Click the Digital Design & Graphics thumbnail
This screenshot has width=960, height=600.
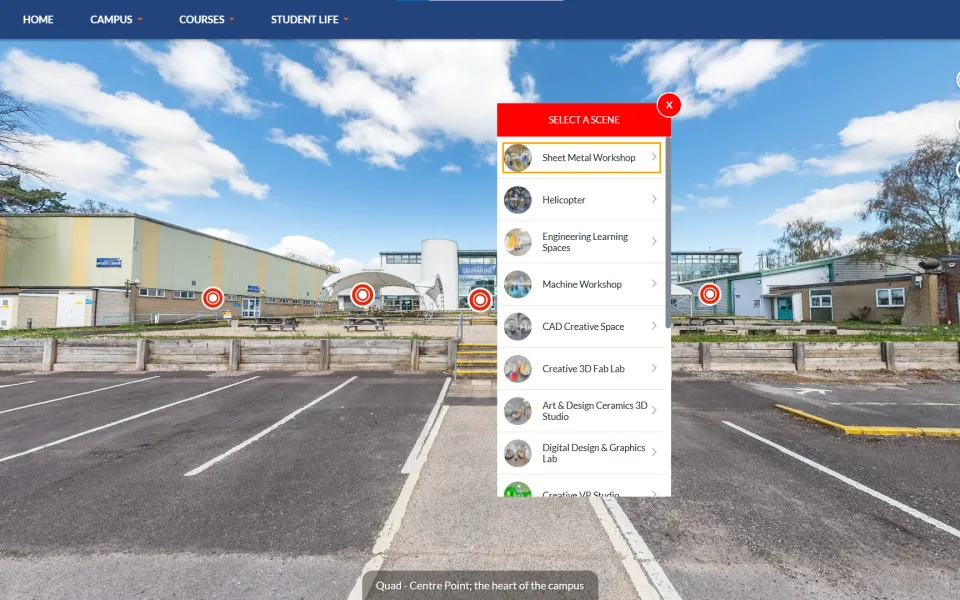[x=517, y=453]
